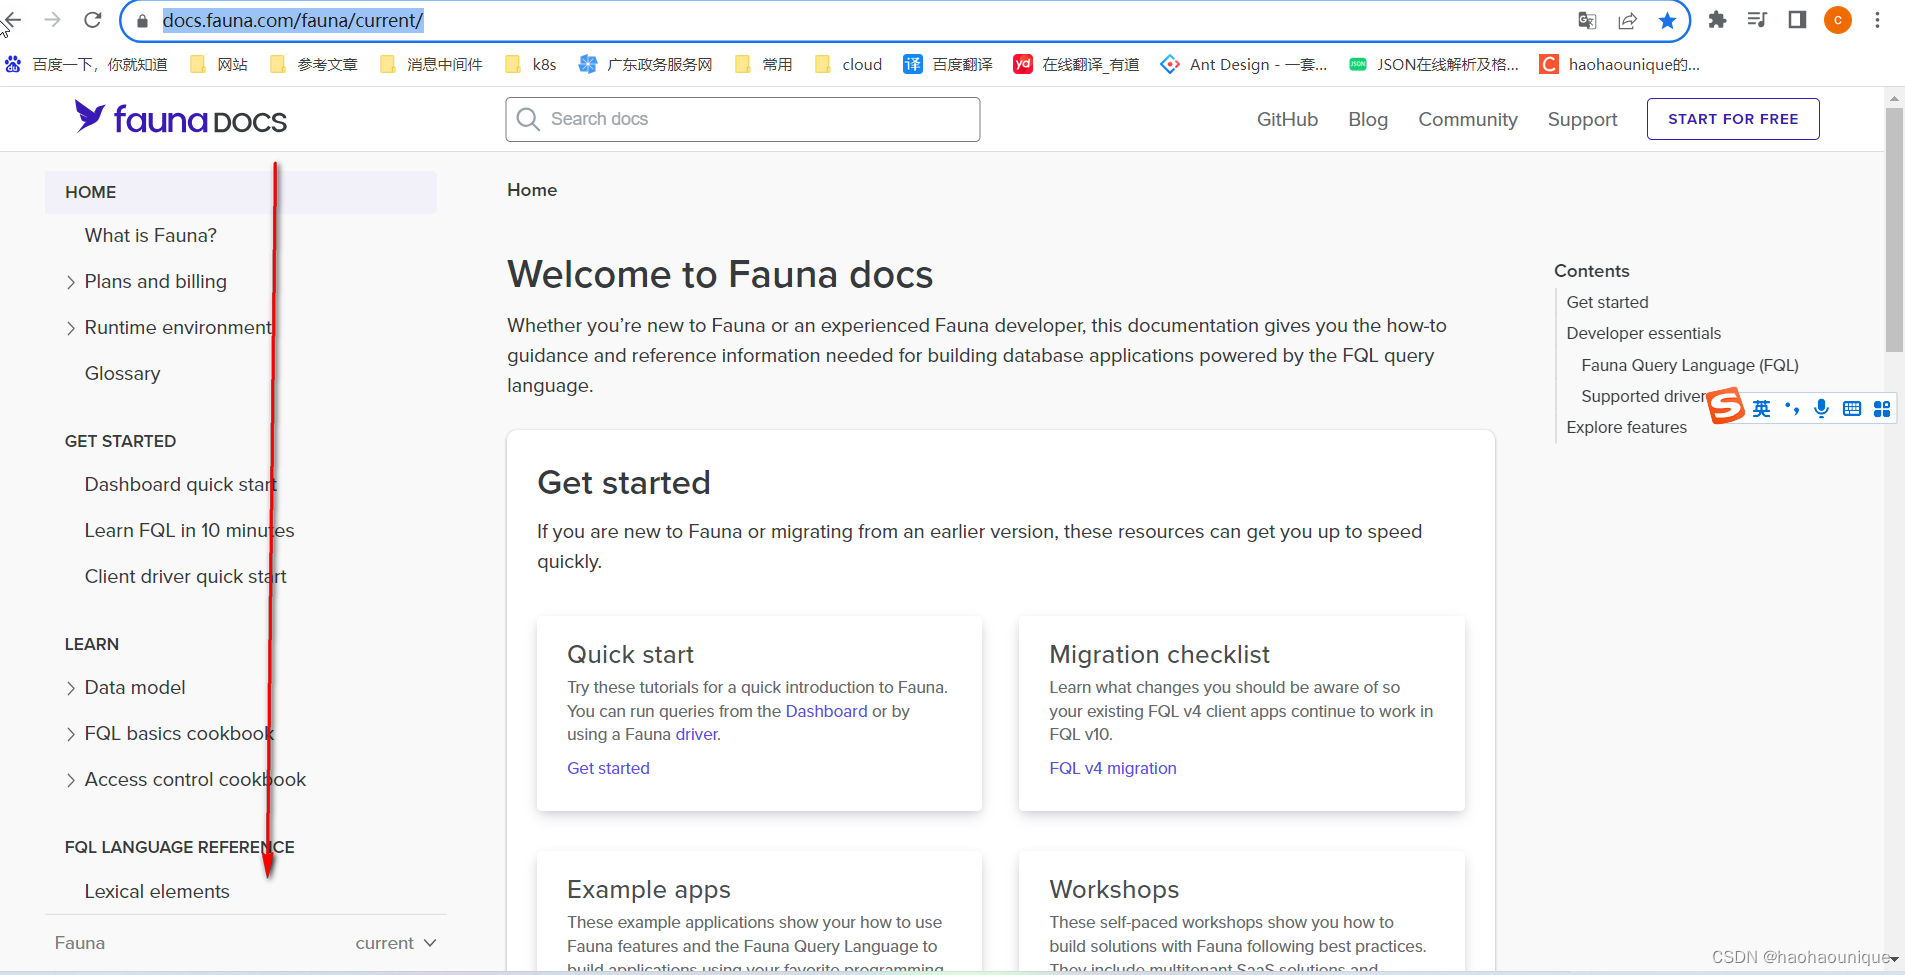Open the 参考文章 bookmark folder

pos(314,64)
